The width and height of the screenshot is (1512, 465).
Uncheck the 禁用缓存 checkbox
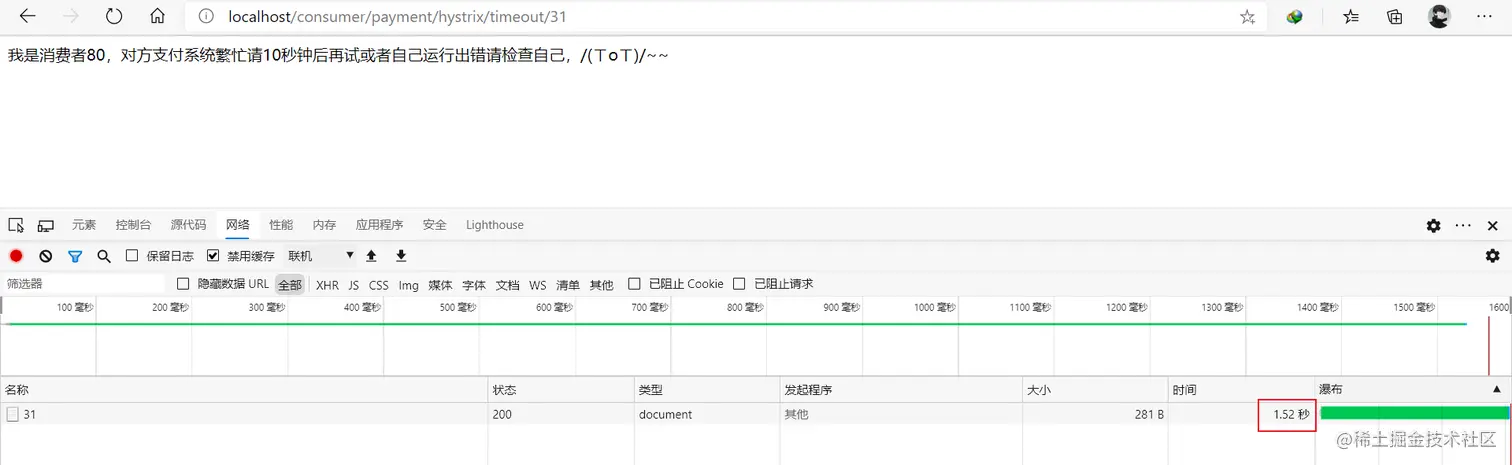tap(213, 256)
